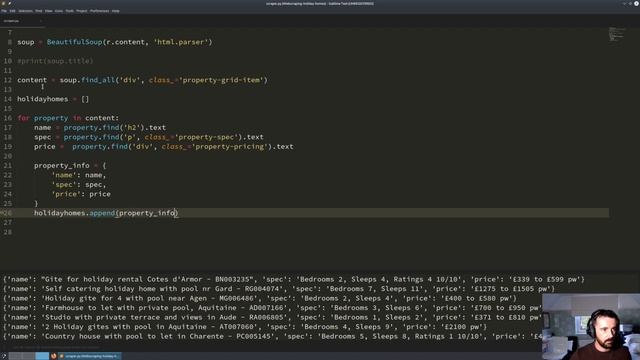Click the 'for' keyword on line 16

[23, 118]
